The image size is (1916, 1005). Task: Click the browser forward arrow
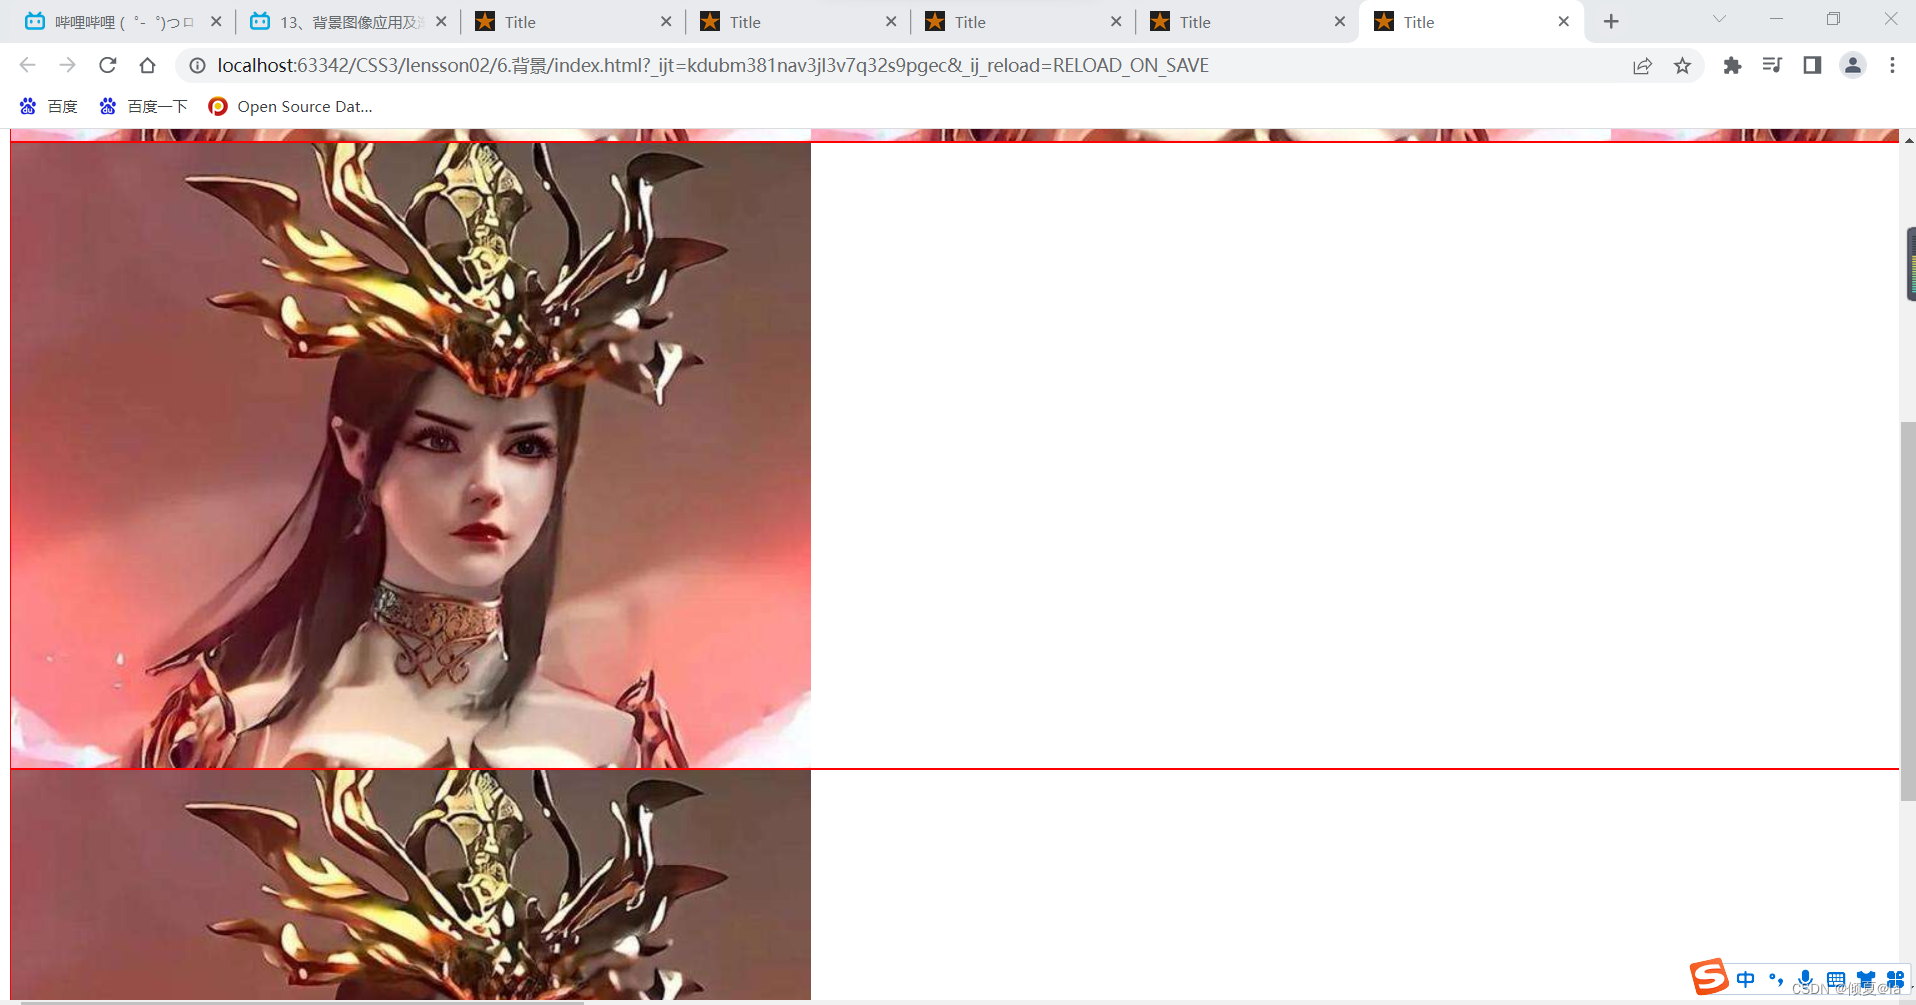[67, 65]
